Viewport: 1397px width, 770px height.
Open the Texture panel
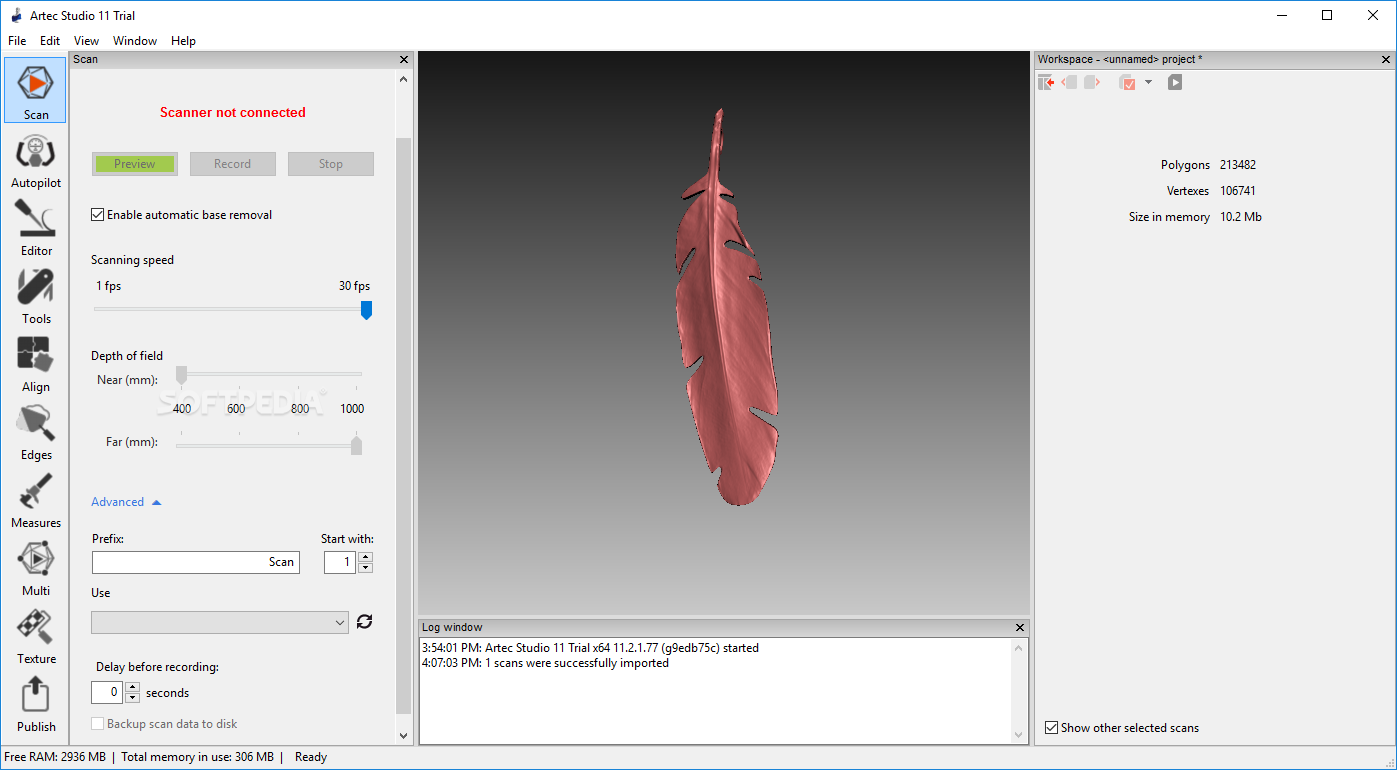pyautogui.click(x=36, y=634)
